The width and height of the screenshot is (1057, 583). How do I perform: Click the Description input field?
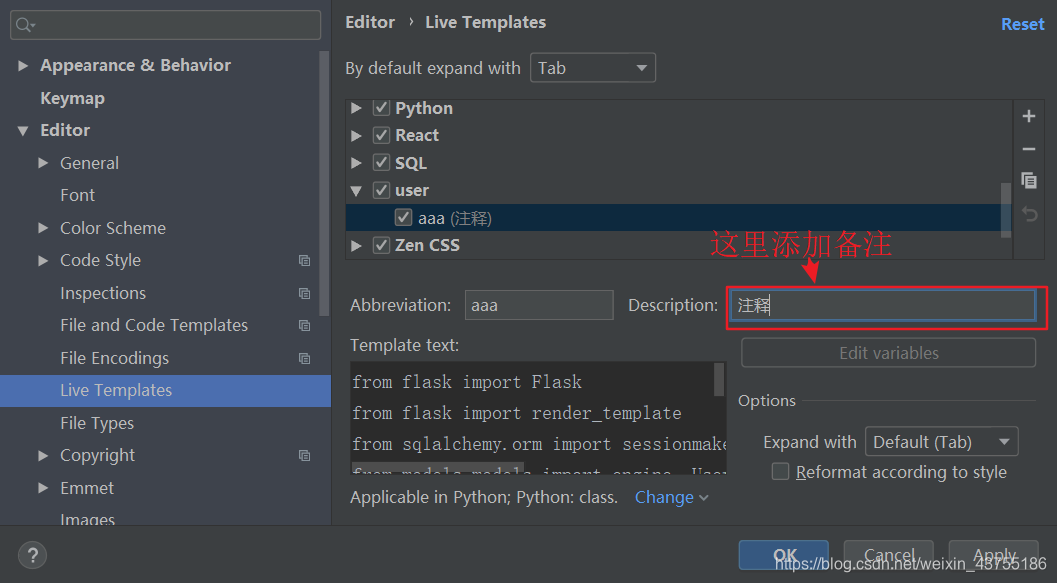pyautogui.click(x=883, y=305)
